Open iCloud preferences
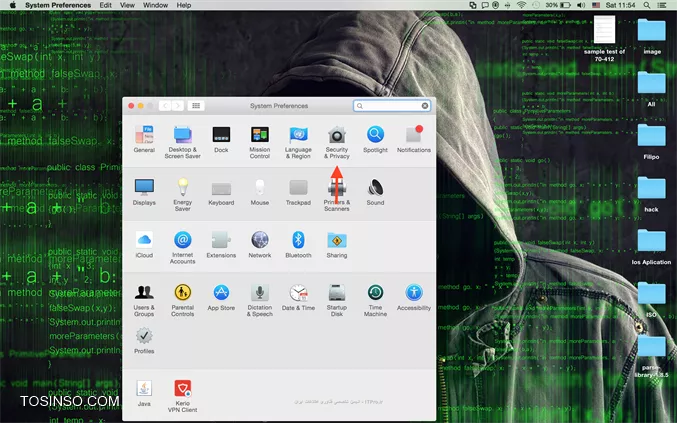This screenshot has height=423, width=677. click(x=144, y=245)
